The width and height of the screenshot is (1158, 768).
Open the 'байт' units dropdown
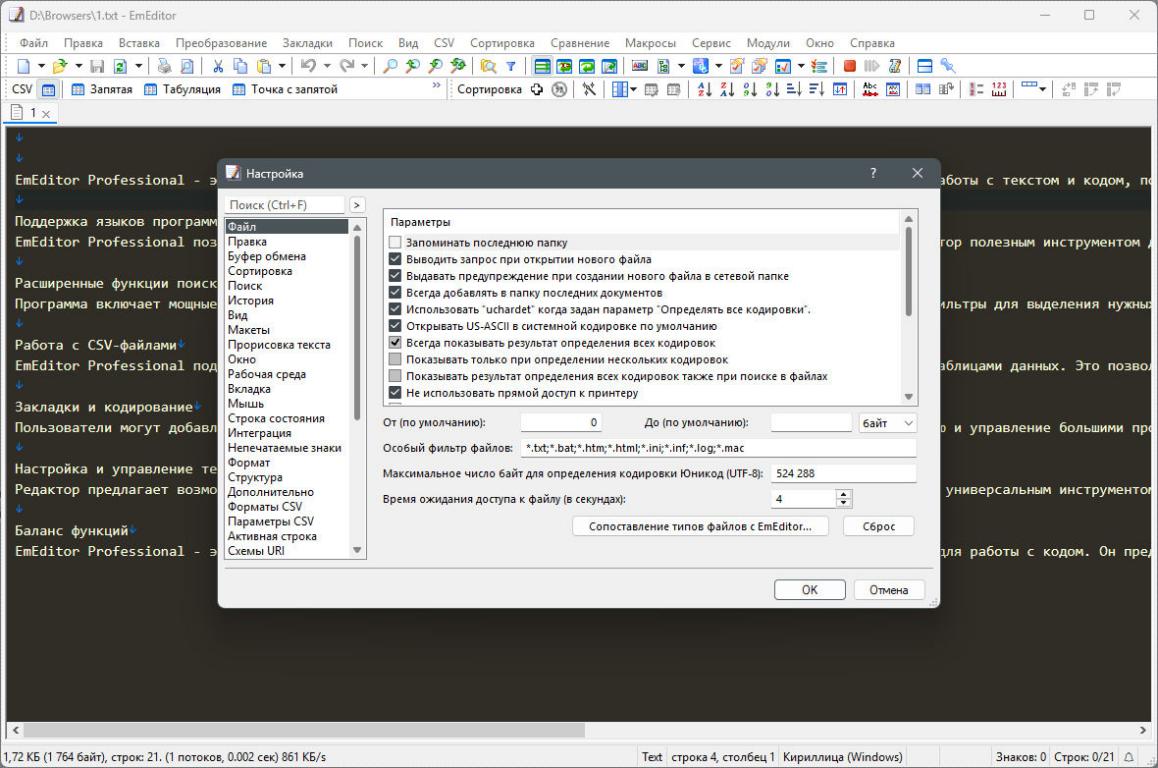[887, 423]
